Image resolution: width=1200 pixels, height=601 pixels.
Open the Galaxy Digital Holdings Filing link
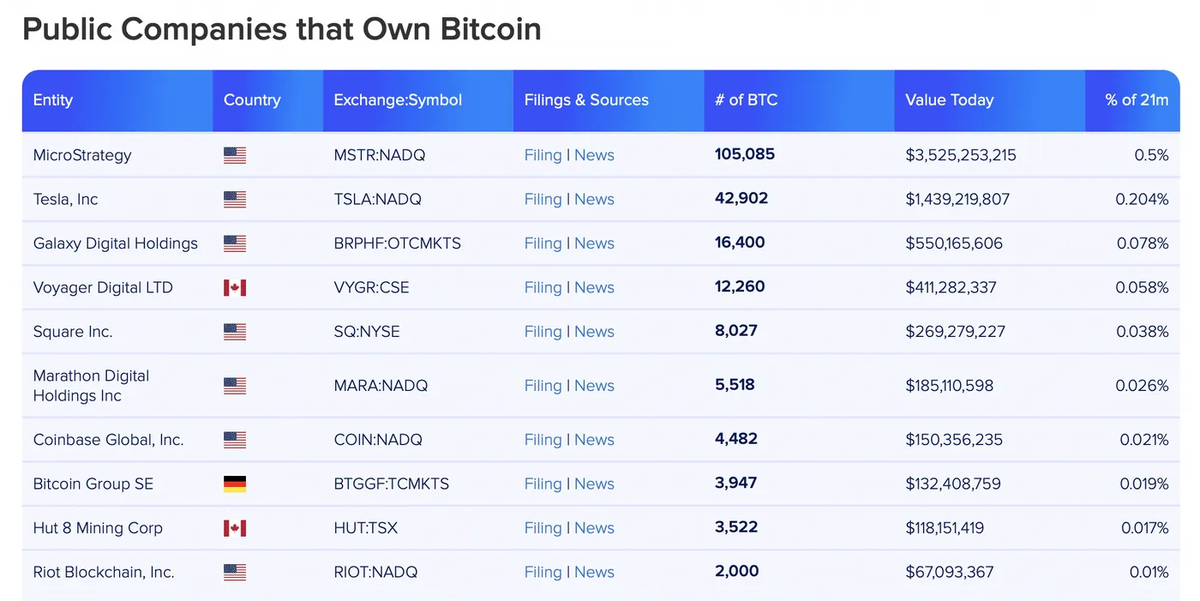pyautogui.click(x=543, y=243)
